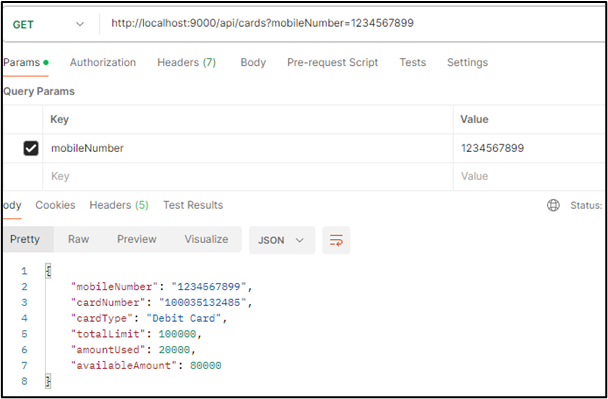
Task: Open the request Headers (7) tab
Action: coord(187,62)
